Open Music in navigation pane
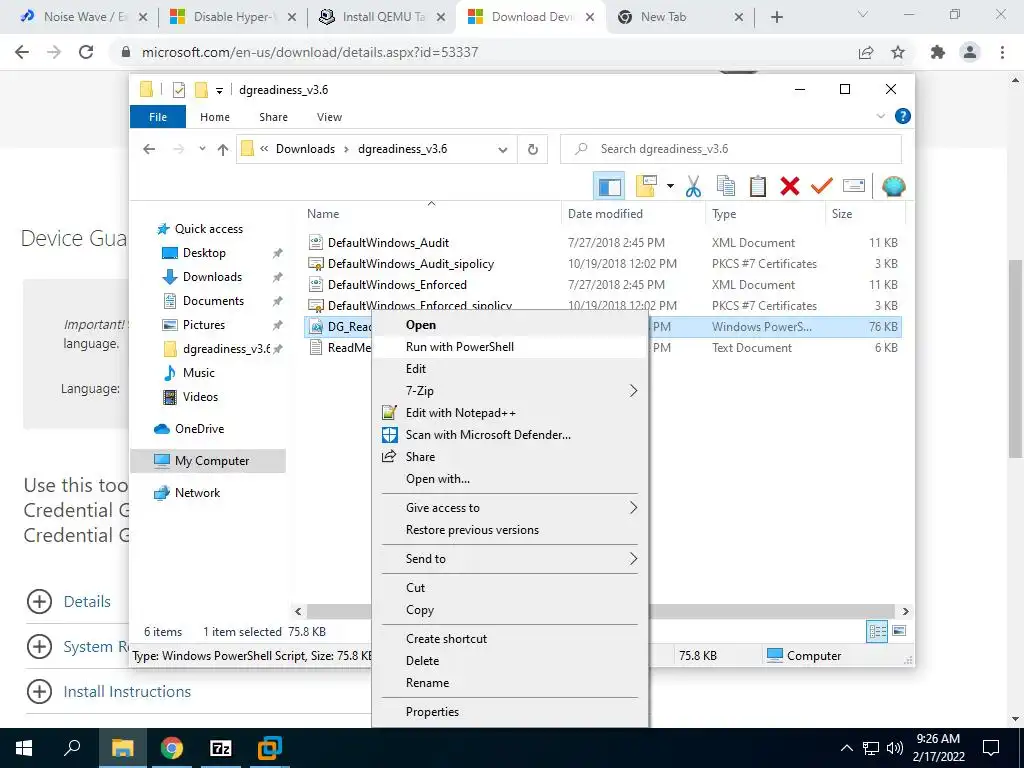Viewport: 1024px width, 768px height. [199, 373]
